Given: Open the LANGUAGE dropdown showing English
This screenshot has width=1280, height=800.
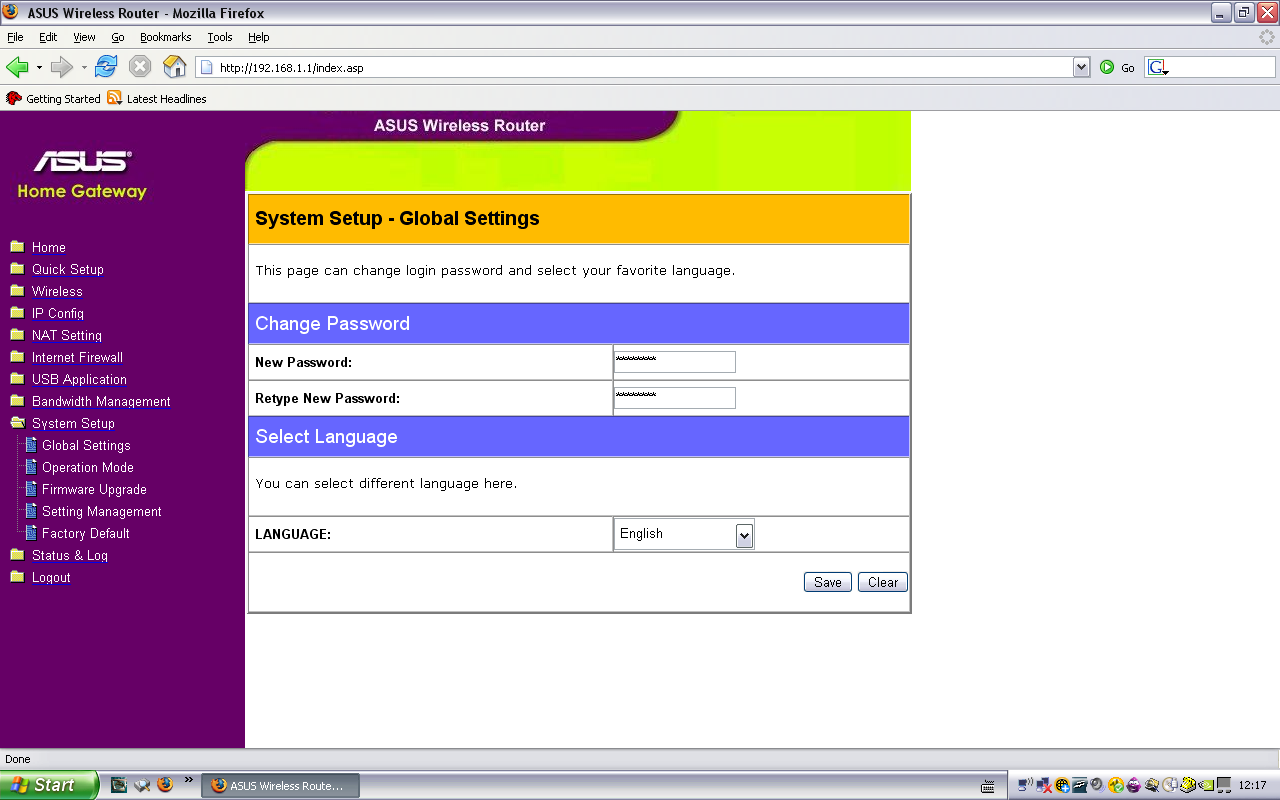Looking at the screenshot, I should [x=684, y=534].
